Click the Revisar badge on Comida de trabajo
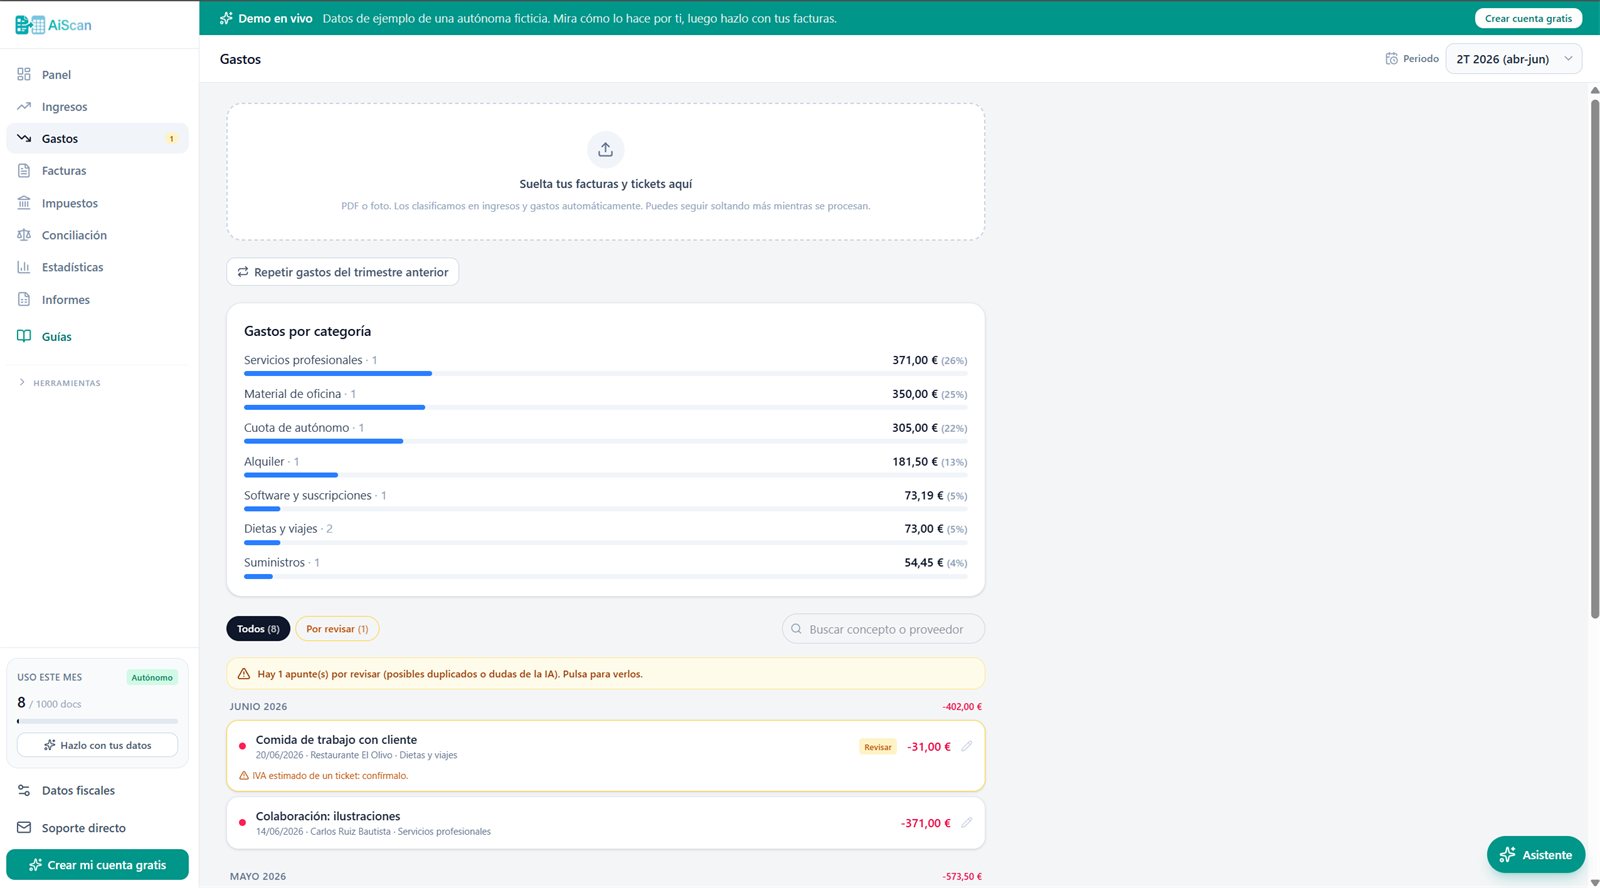This screenshot has height=888, width=1600. click(x=878, y=747)
